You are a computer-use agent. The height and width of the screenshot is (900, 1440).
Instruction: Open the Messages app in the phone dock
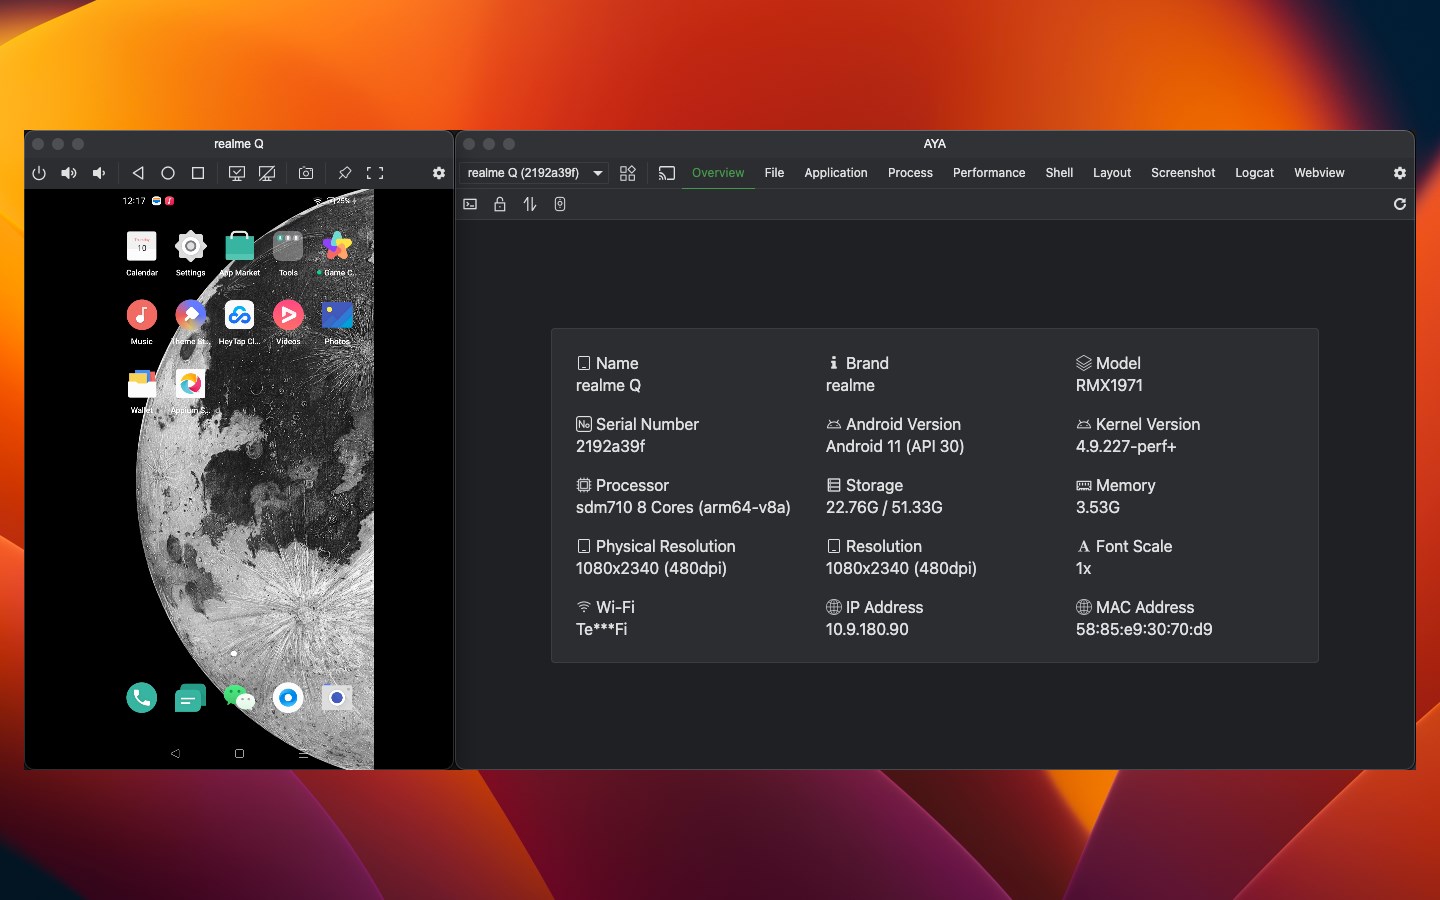190,697
